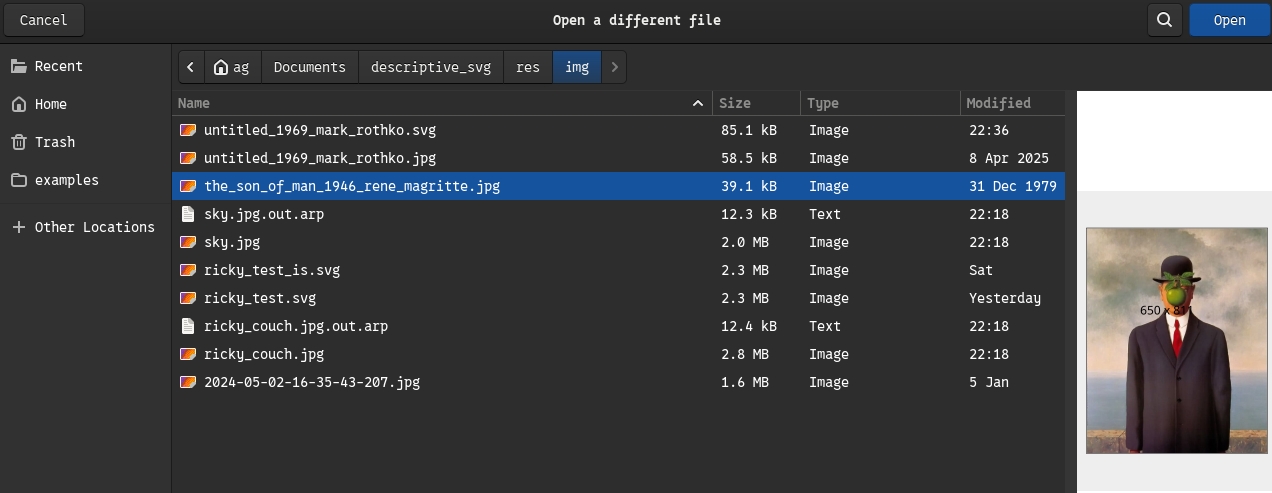This screenshot has height=493, width=1272.
Task: Click the Yesterday modified value
Action: click(1004, 298)
